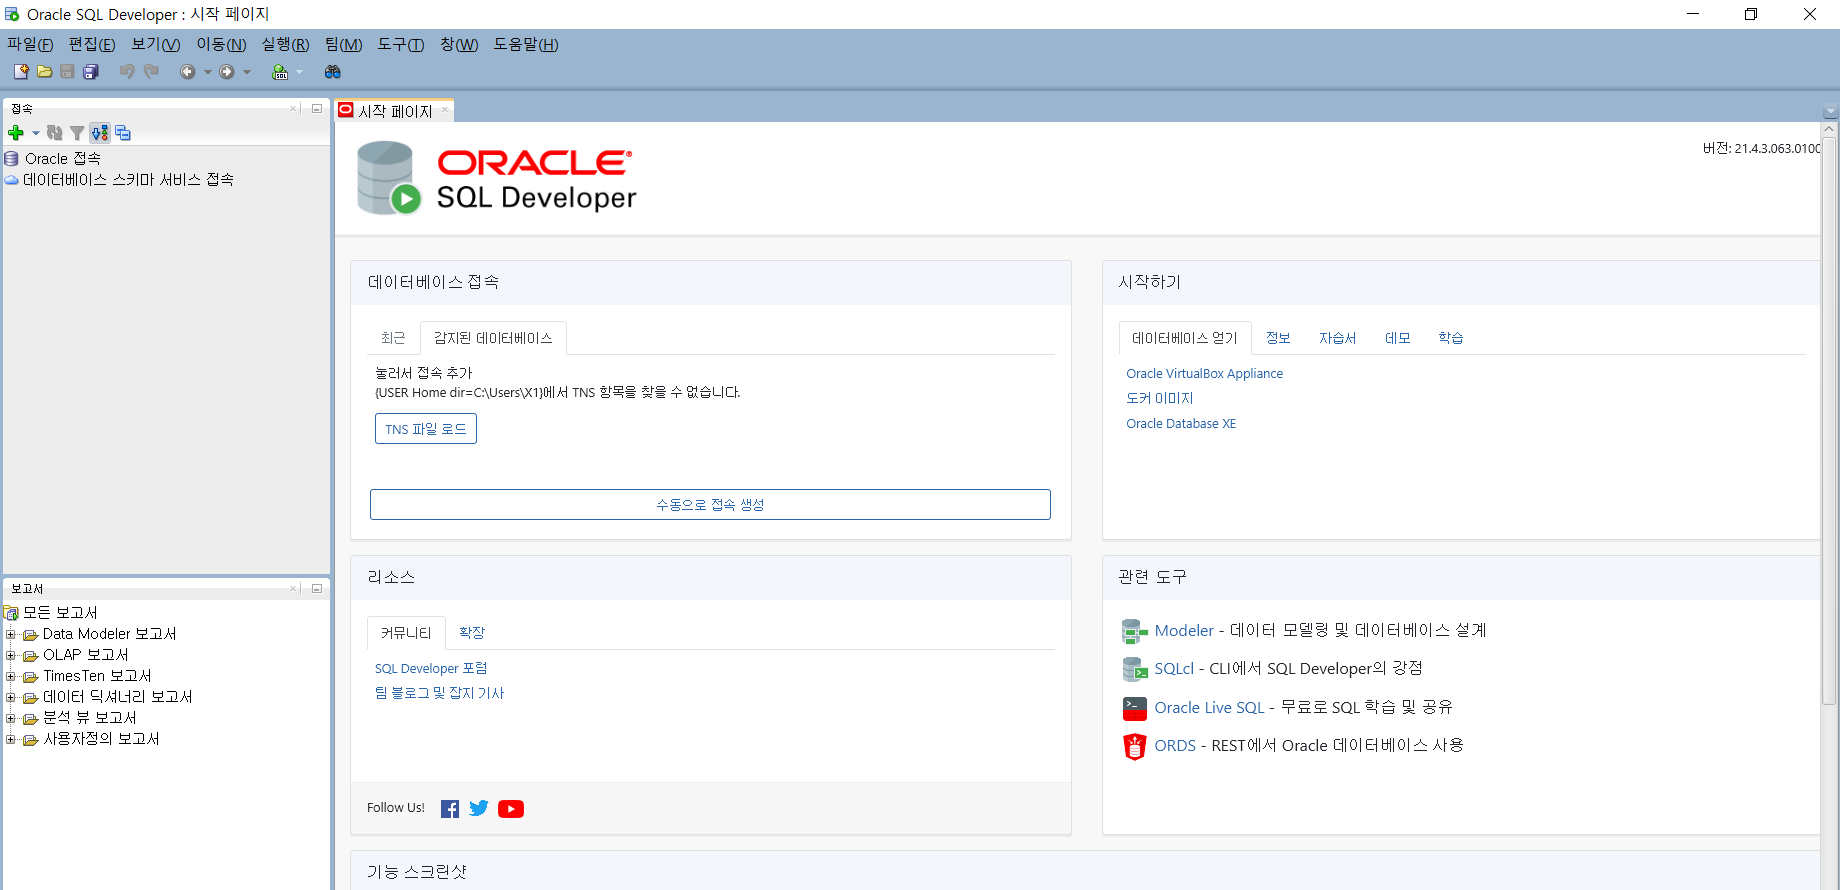
Task: Click the Modeler tool icon
Action: pos(1134,631)
